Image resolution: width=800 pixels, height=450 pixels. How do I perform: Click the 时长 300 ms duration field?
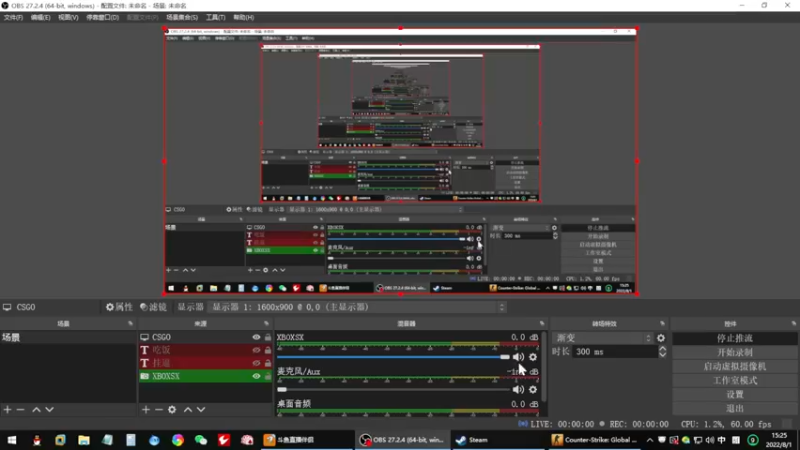click(615, 352)
